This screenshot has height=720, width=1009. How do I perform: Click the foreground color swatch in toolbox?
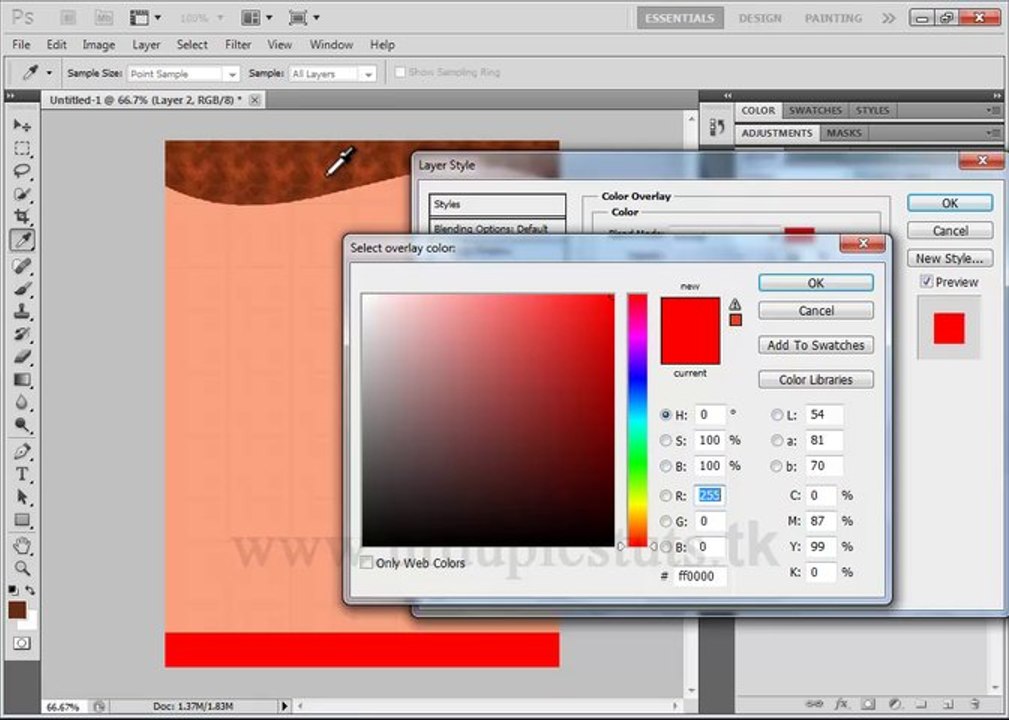click(17, 609)
